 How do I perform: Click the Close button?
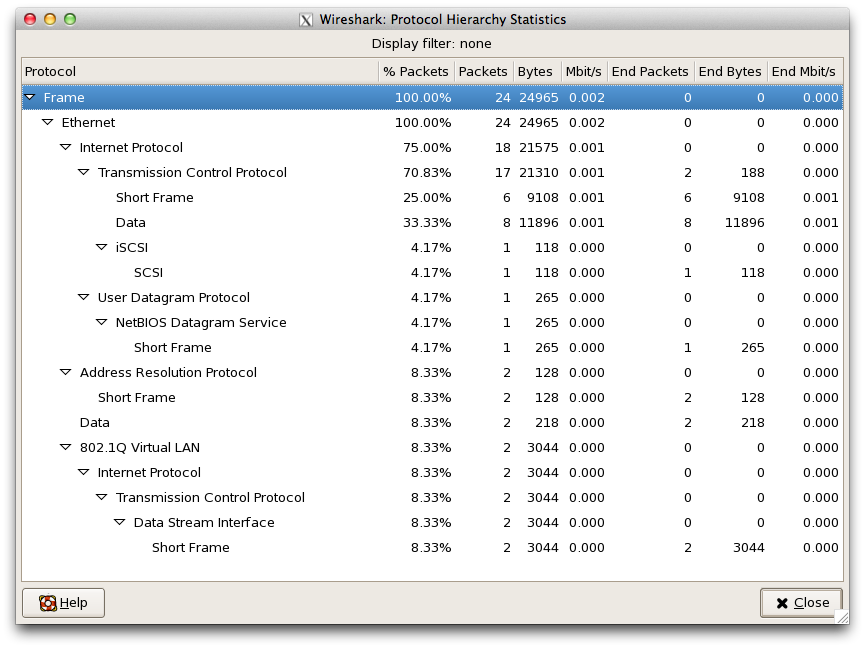[802, 603]
